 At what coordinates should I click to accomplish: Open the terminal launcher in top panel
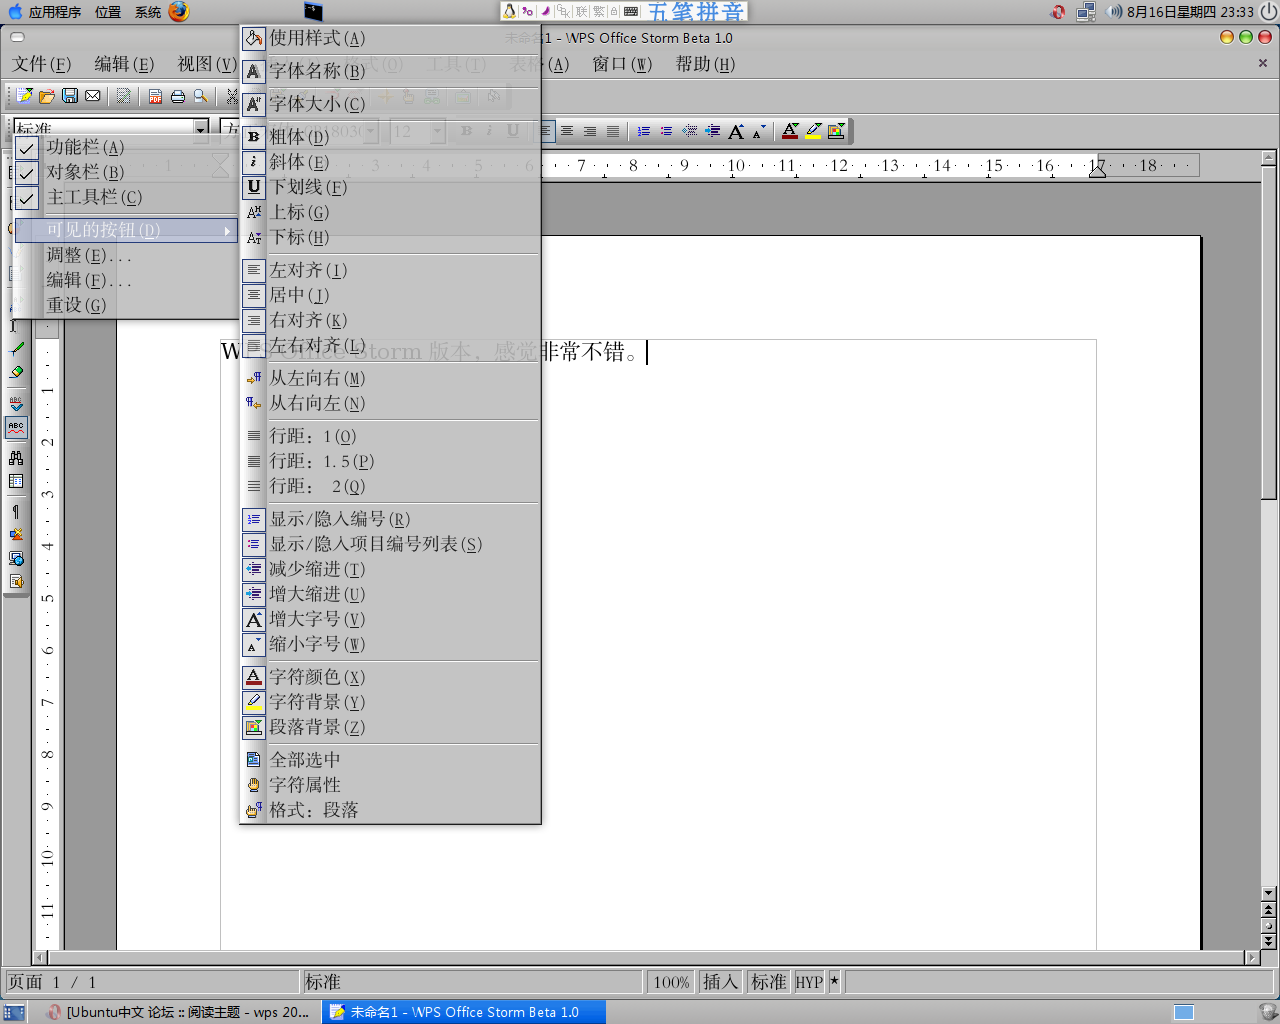tap(313, 11)
